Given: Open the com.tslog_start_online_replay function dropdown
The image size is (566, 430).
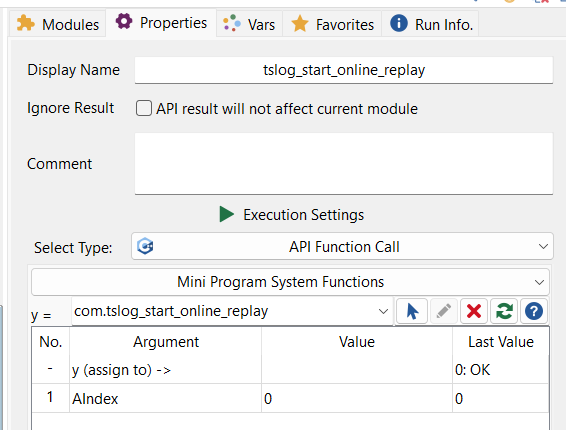Looking at the screenshot, I should [x=232, y=311].
